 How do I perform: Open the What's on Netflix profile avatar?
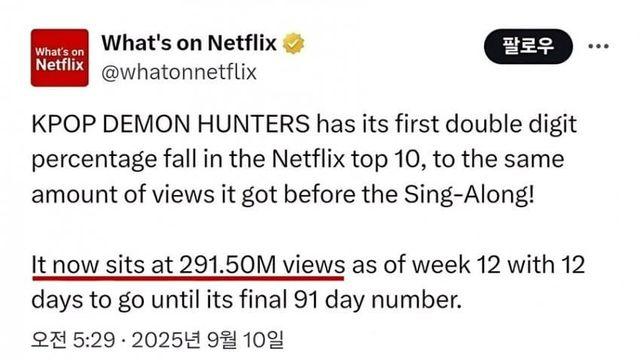click(60, 58)
